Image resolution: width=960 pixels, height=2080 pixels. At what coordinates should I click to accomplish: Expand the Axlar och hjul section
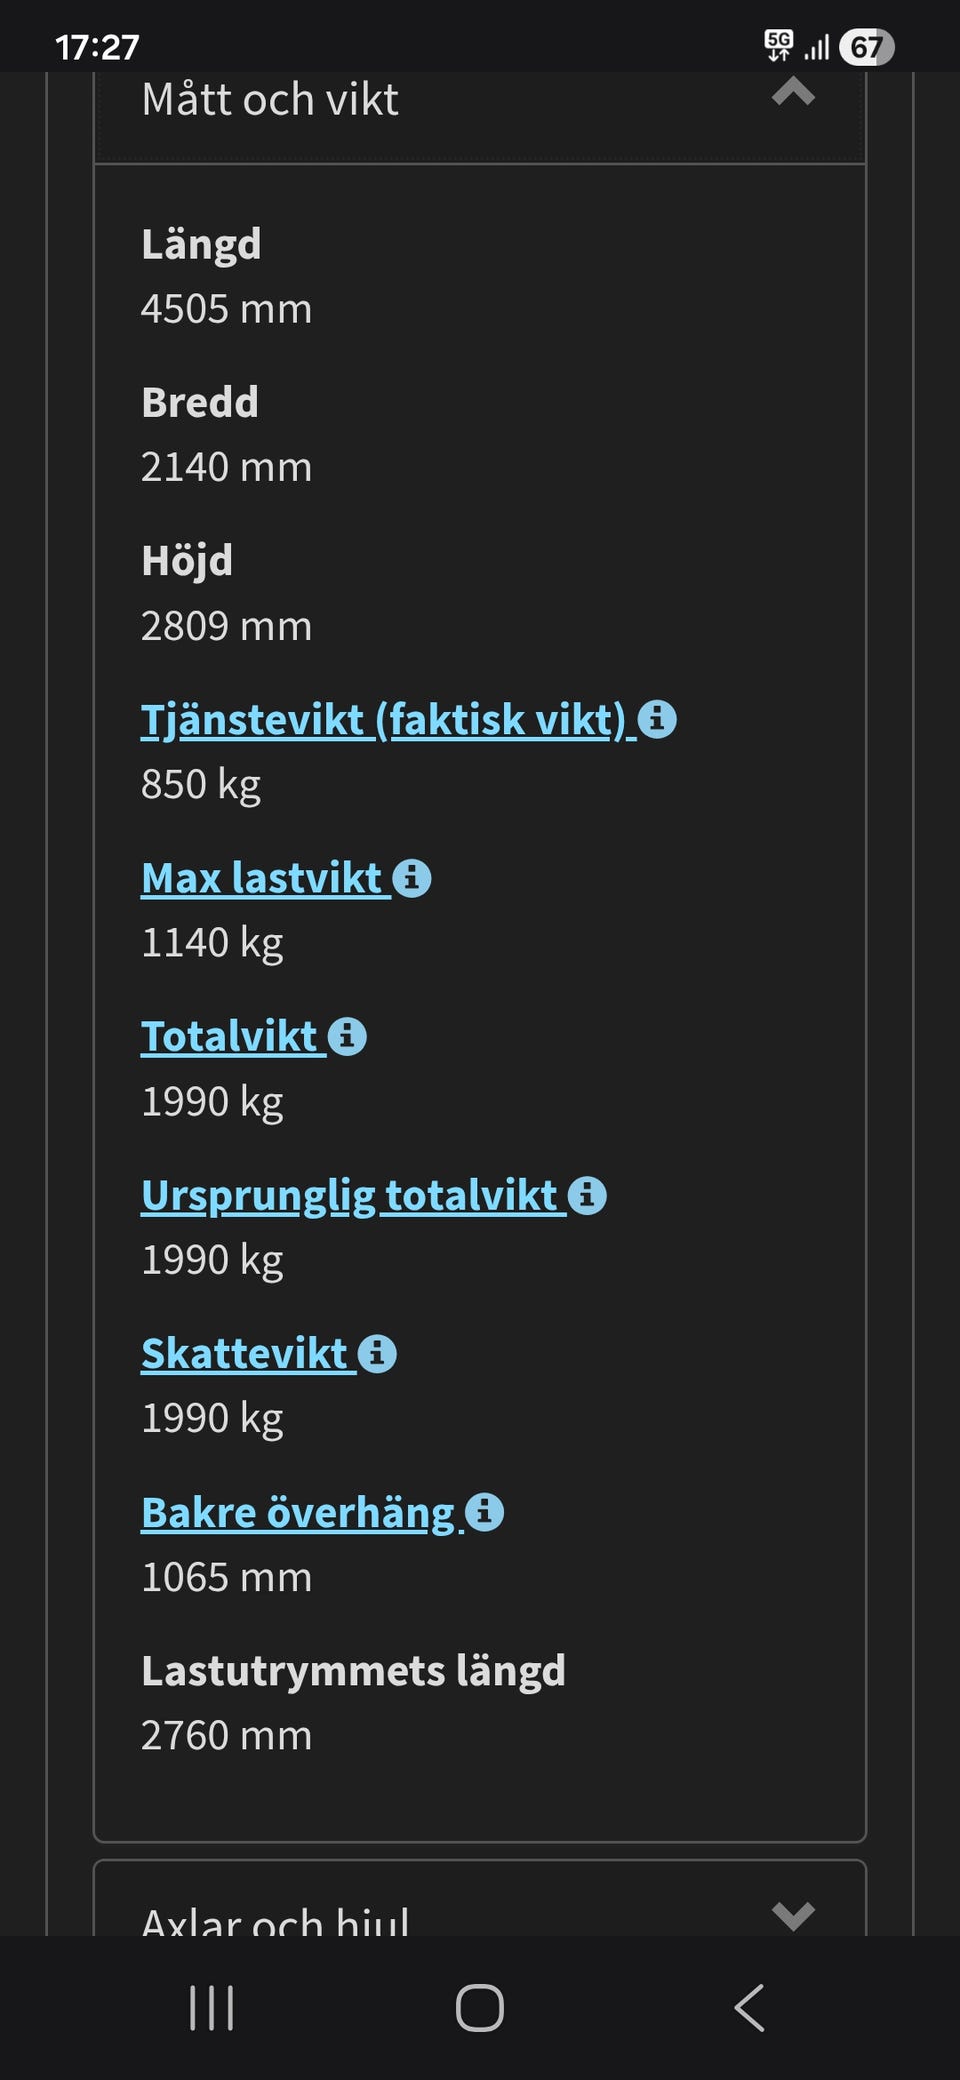pos(793,1915)
